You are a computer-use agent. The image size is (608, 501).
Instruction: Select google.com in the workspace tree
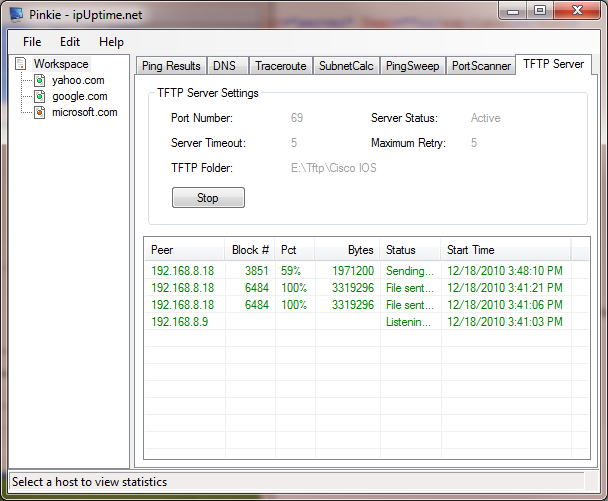click(80, 96)
